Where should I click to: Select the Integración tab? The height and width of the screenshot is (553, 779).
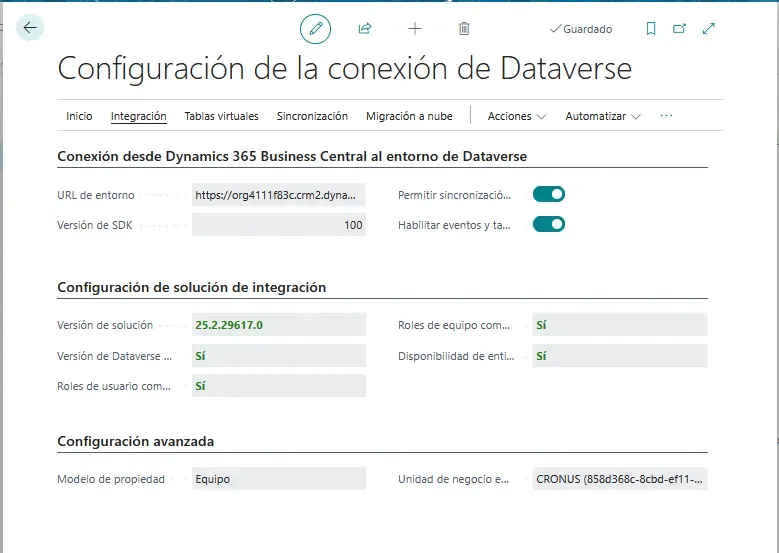coord(139,116)
